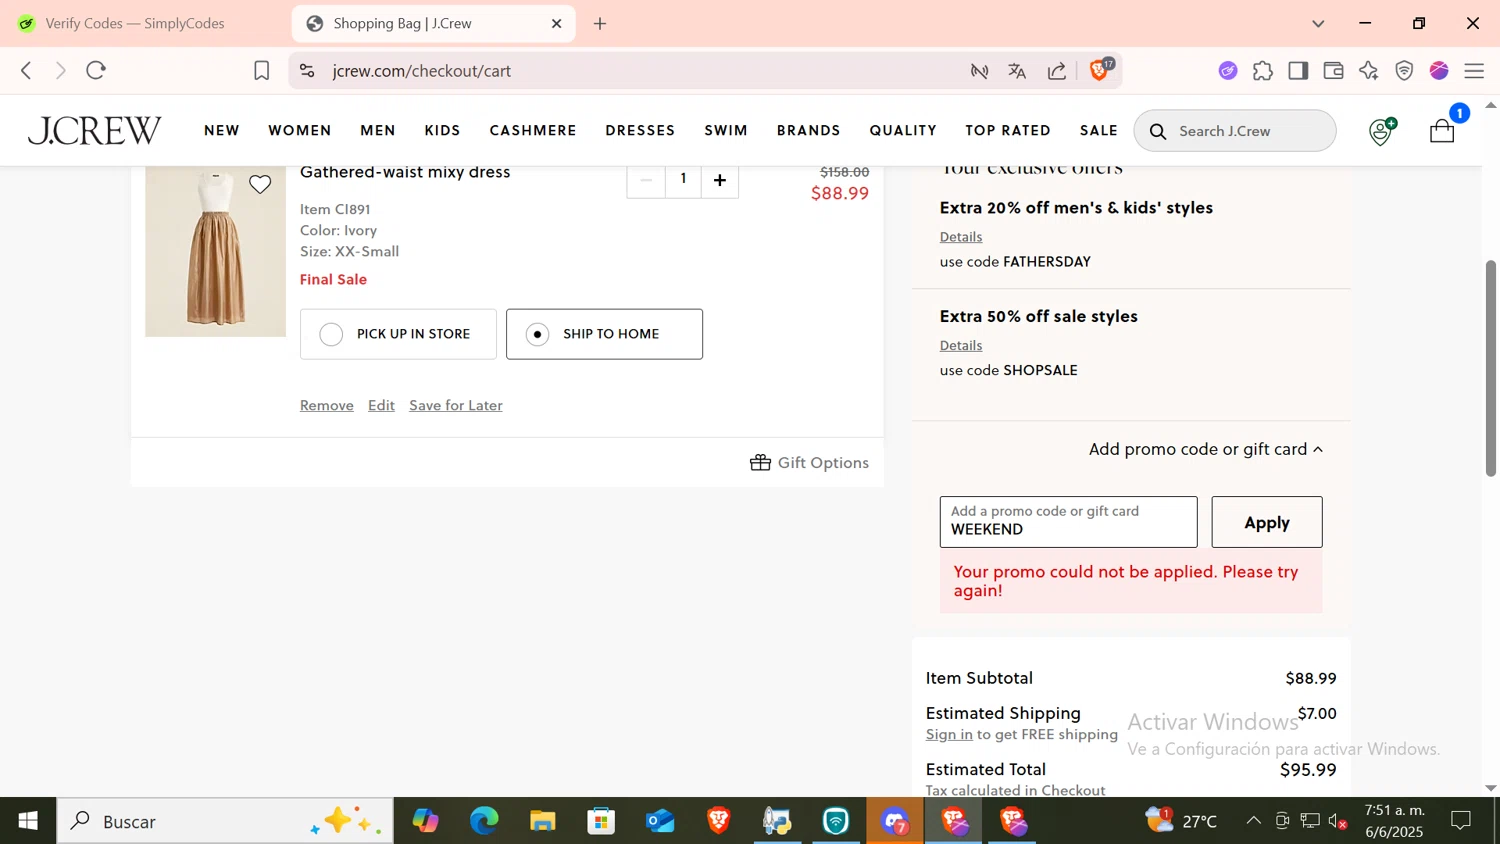This screenshot has height=844, width=1500.
Task: Remove the dress from bag
Action: (x=327, y=405)
